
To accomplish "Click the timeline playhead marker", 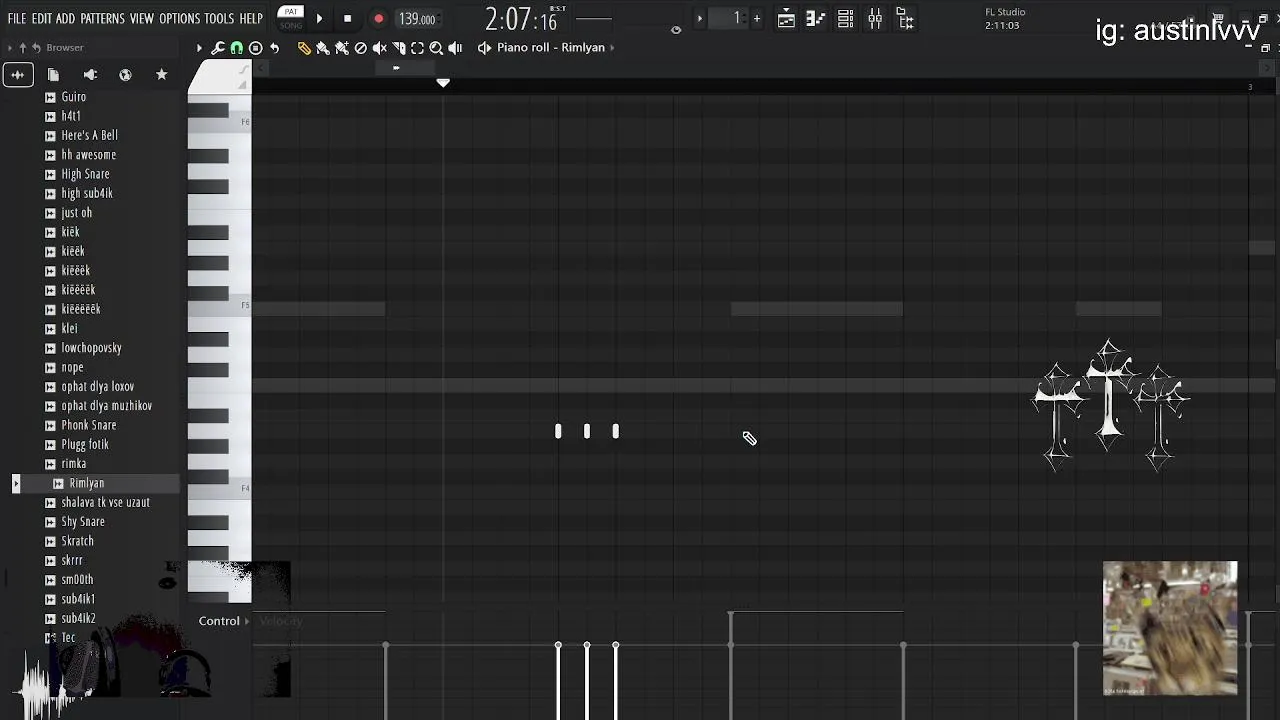I will click(x=443, y=83).
